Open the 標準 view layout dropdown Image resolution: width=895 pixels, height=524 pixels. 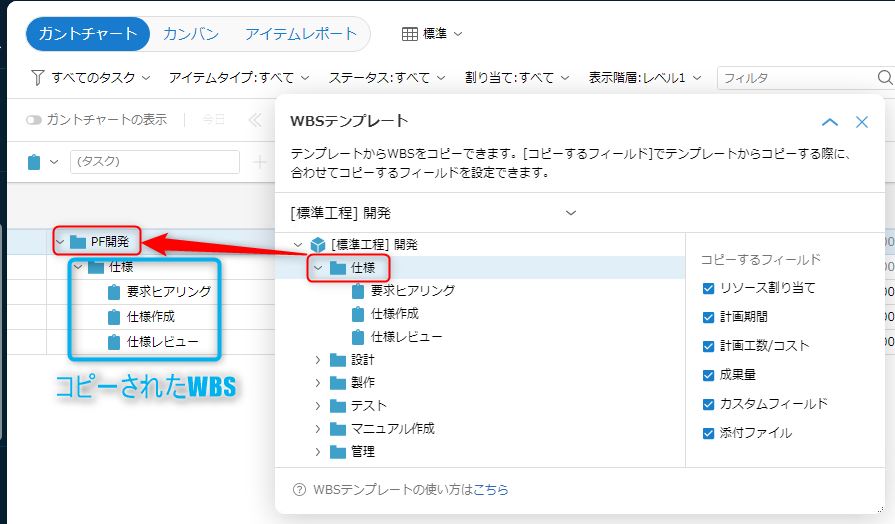[x=432, y=34]
